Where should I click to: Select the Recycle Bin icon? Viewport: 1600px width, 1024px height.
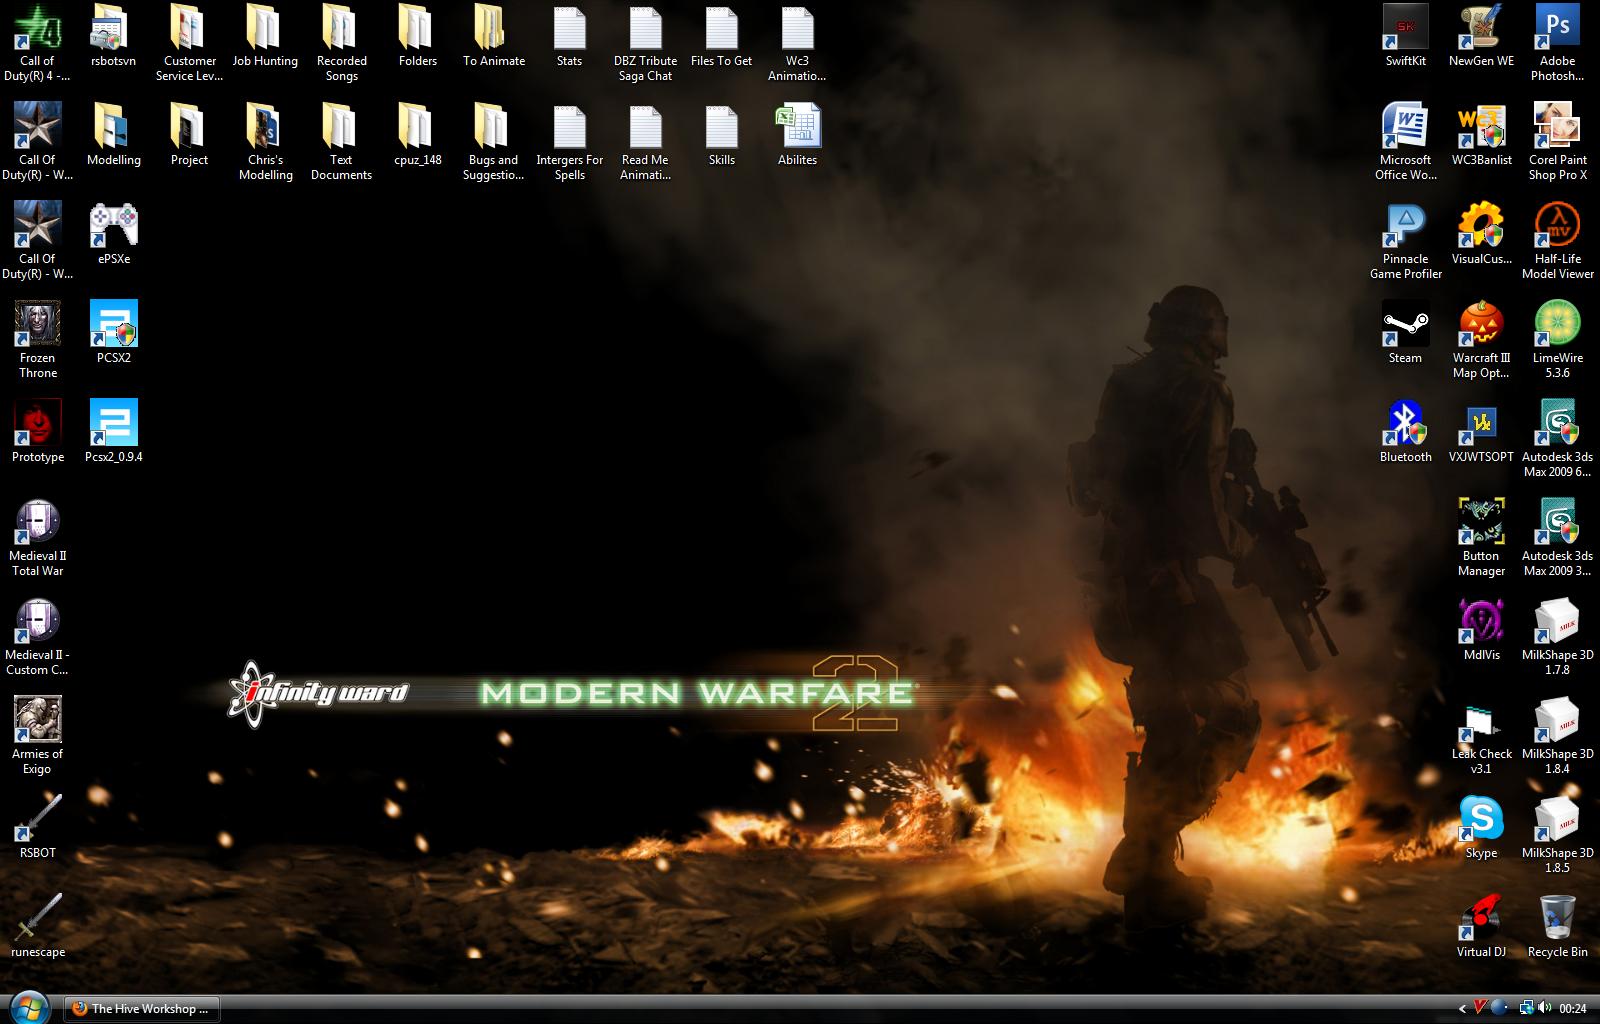click(1557, 927)
